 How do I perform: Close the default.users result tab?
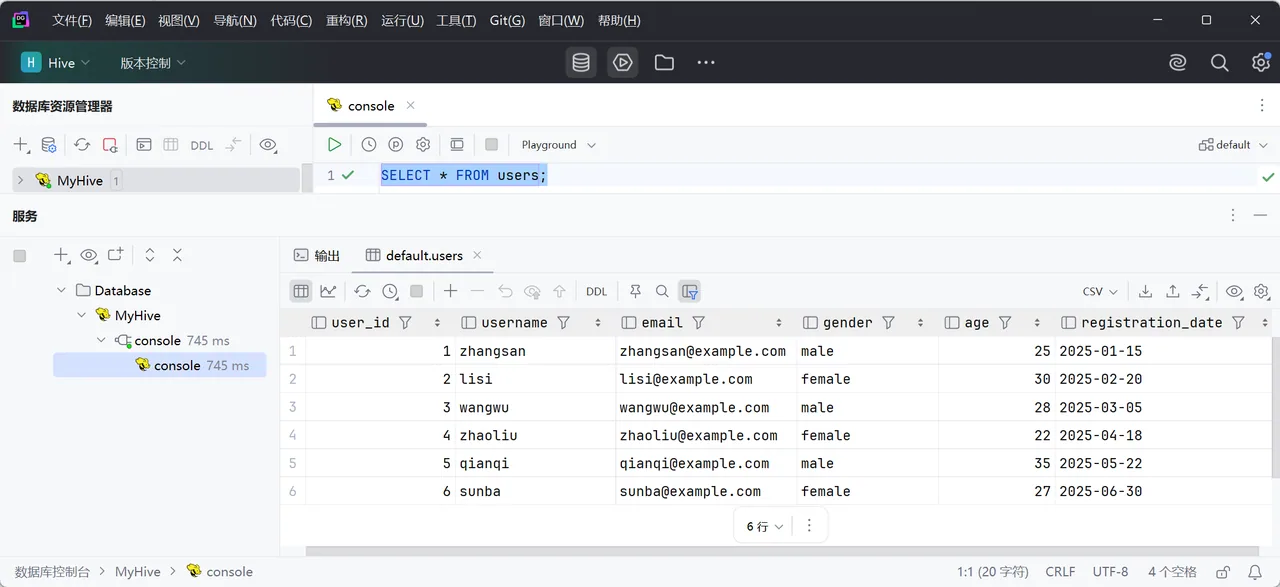[477, 255]
